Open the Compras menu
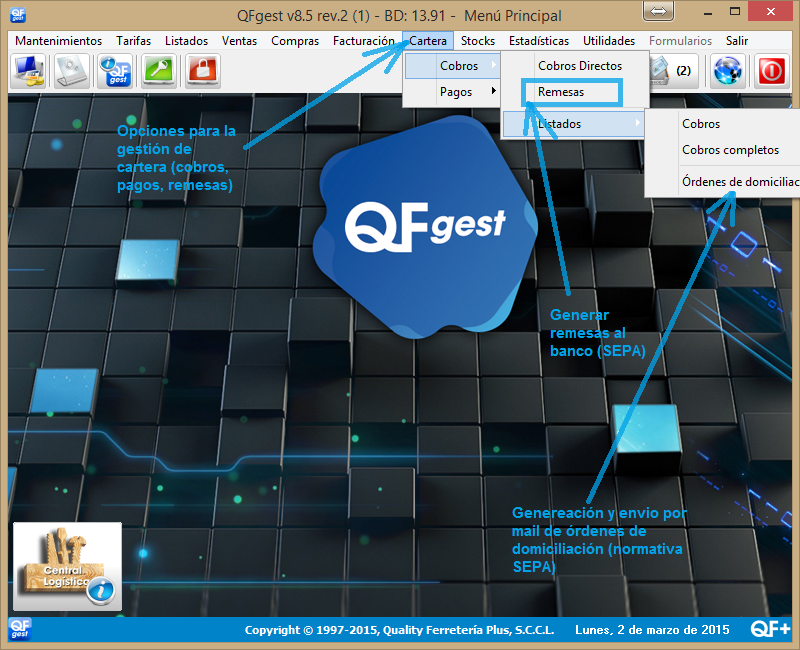Image resolution: width=800 pixels, height=650 pixels. (x=295, y=41)
